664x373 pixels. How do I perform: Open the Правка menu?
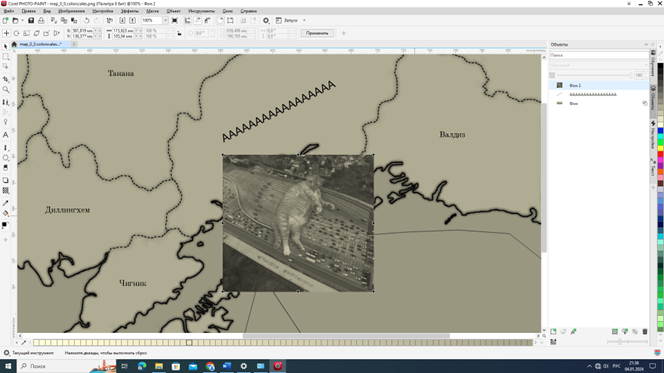29,11
